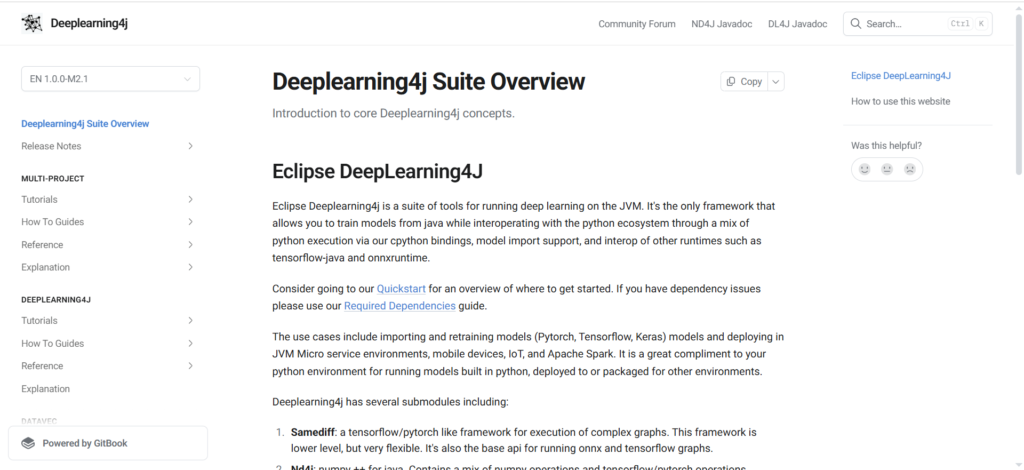Select Deeplearning4j Suite Overview sidebar item

click(85, 123)
